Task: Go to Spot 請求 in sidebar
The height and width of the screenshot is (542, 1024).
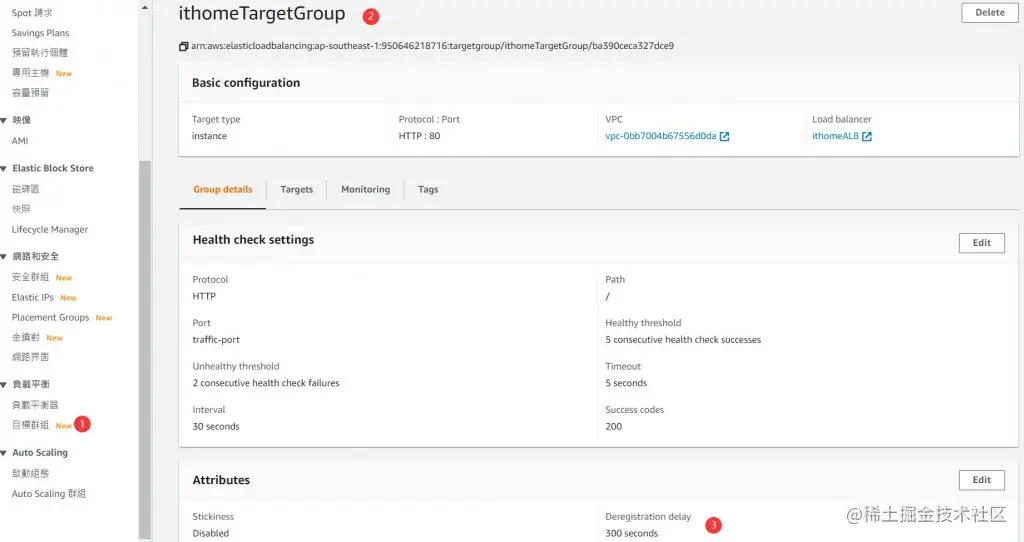Action: point(32,13)
